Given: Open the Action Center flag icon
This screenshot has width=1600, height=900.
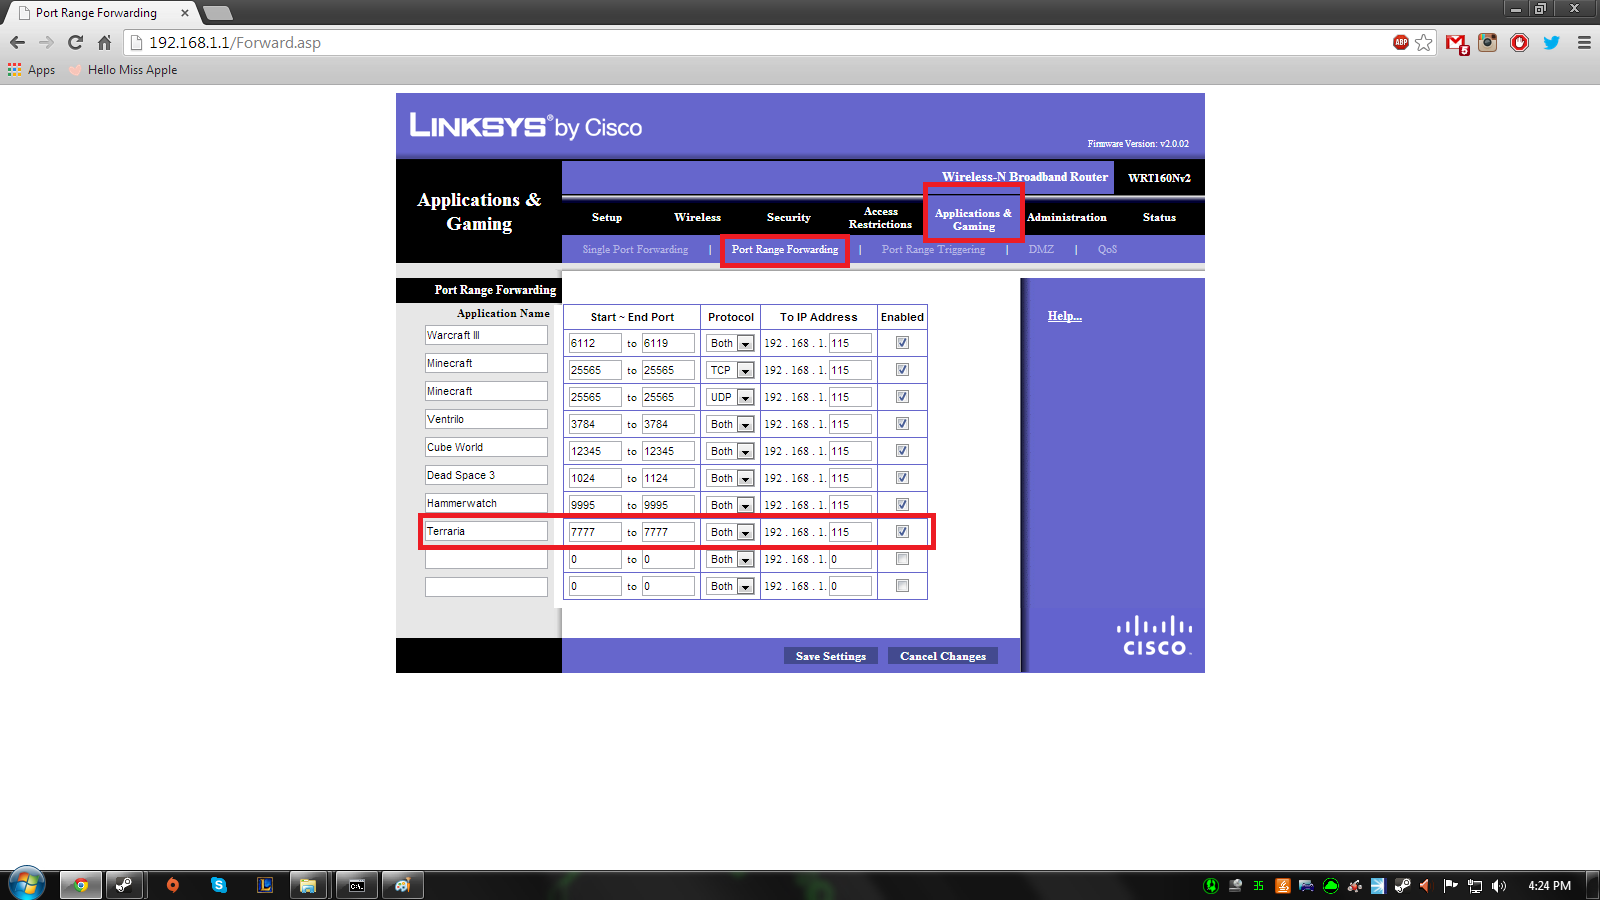Looking at the screenshot, I should [1450, 886].
